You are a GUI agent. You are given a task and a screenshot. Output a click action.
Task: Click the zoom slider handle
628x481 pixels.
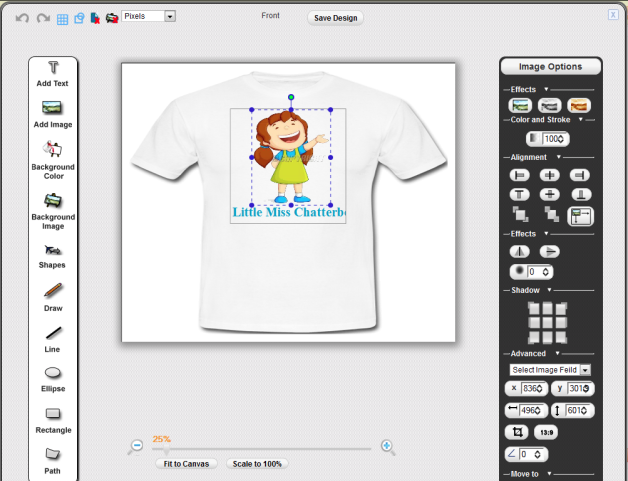pyautogui.click(x=165, y=450)
